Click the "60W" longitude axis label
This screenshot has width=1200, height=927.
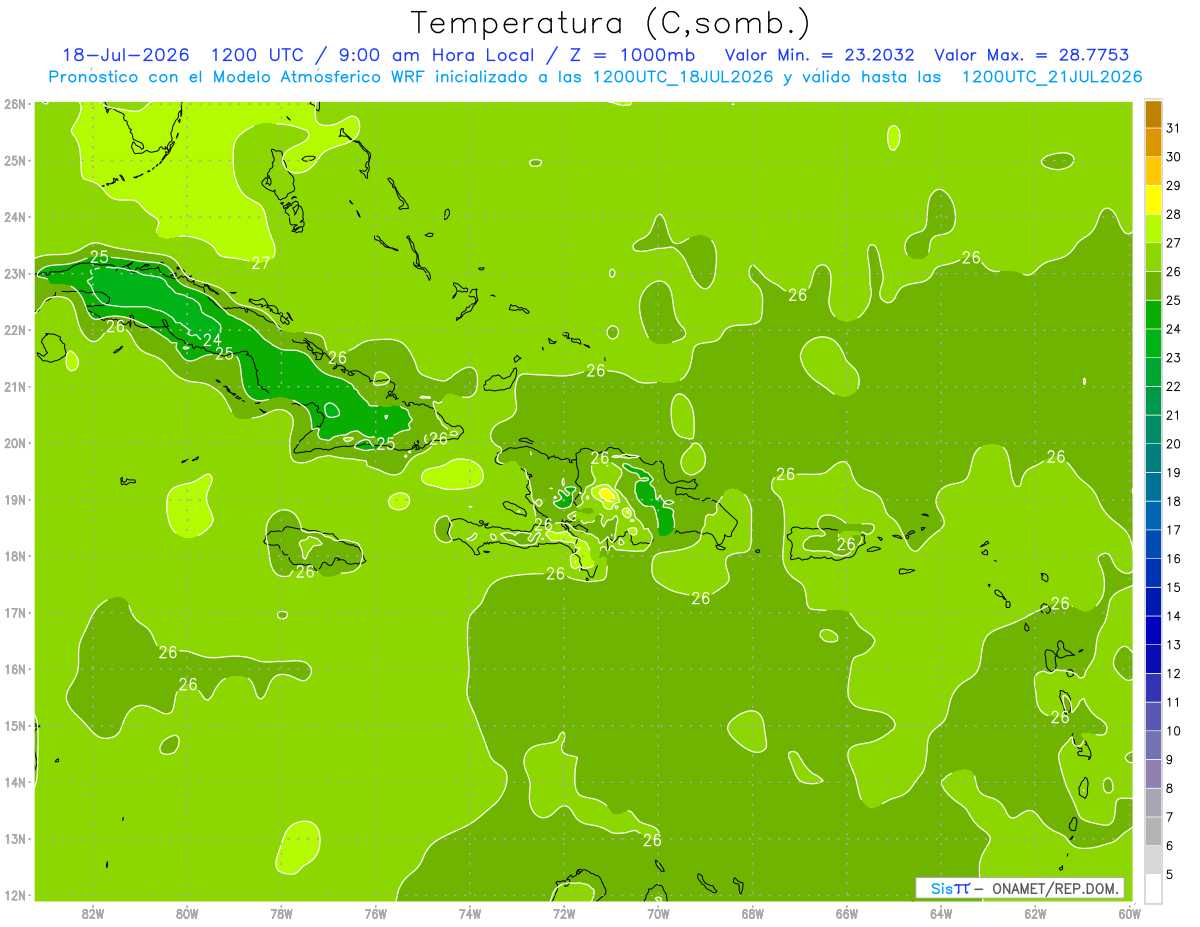coord(1129,913)
